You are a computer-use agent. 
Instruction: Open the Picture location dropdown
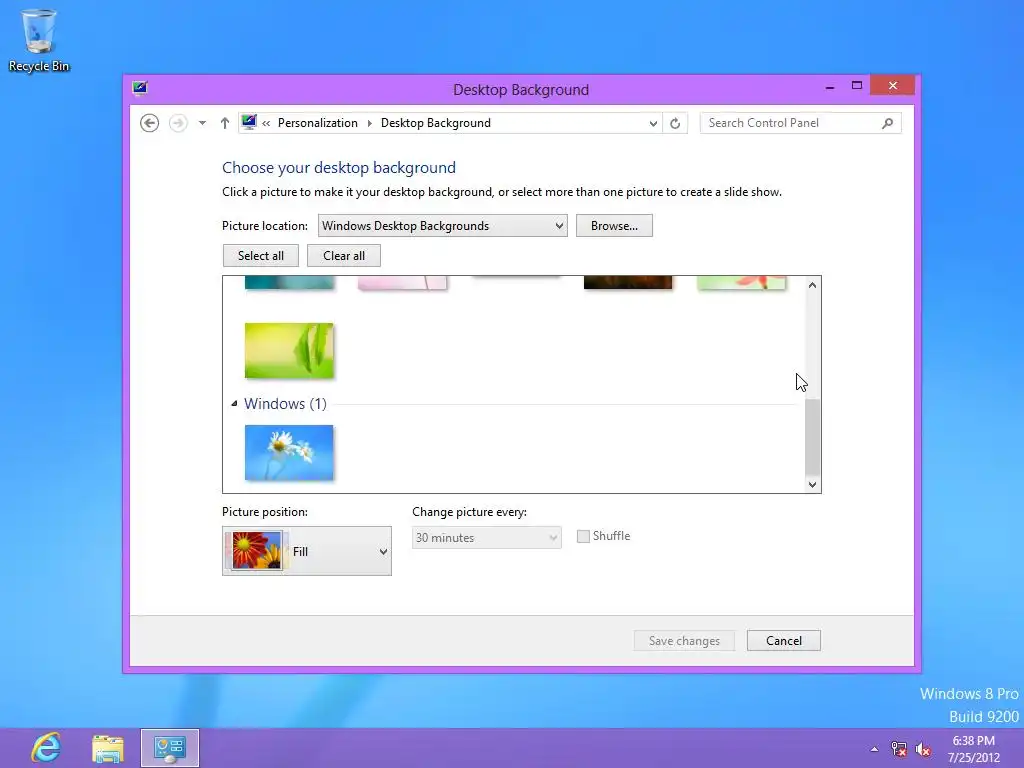coord(443,226)
